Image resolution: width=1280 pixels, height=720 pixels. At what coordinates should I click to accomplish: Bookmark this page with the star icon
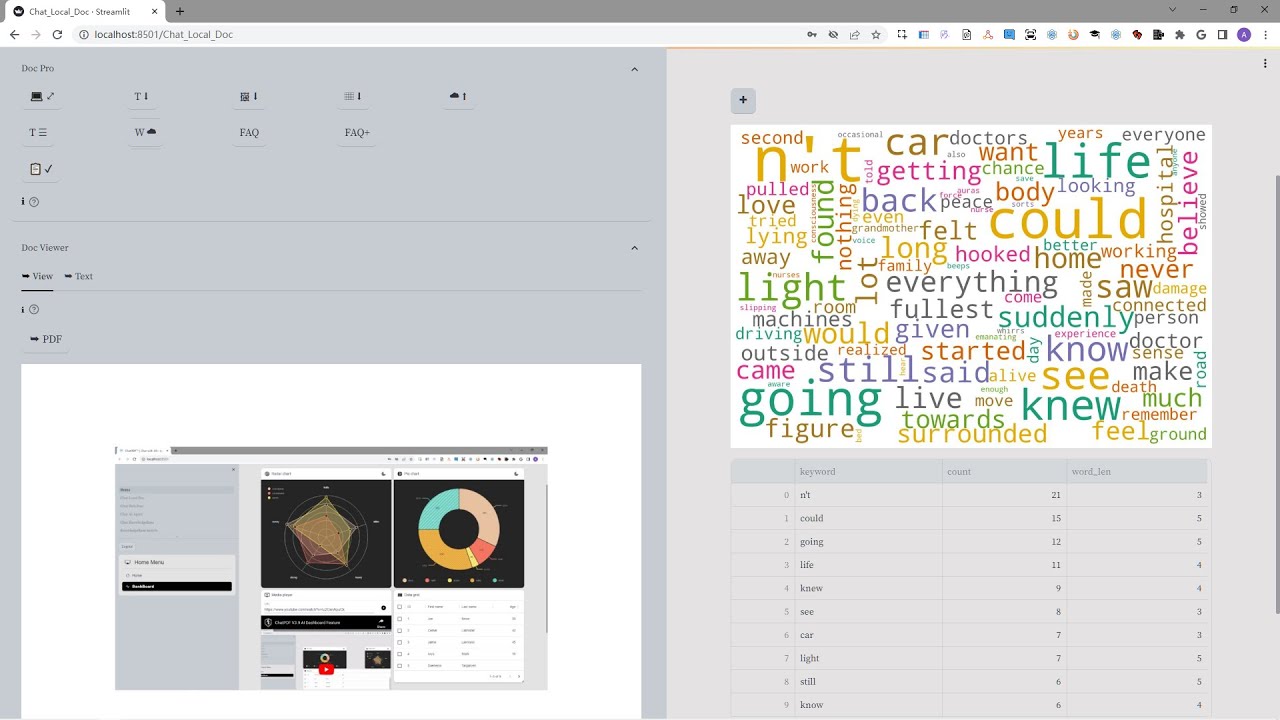[876, 34]
